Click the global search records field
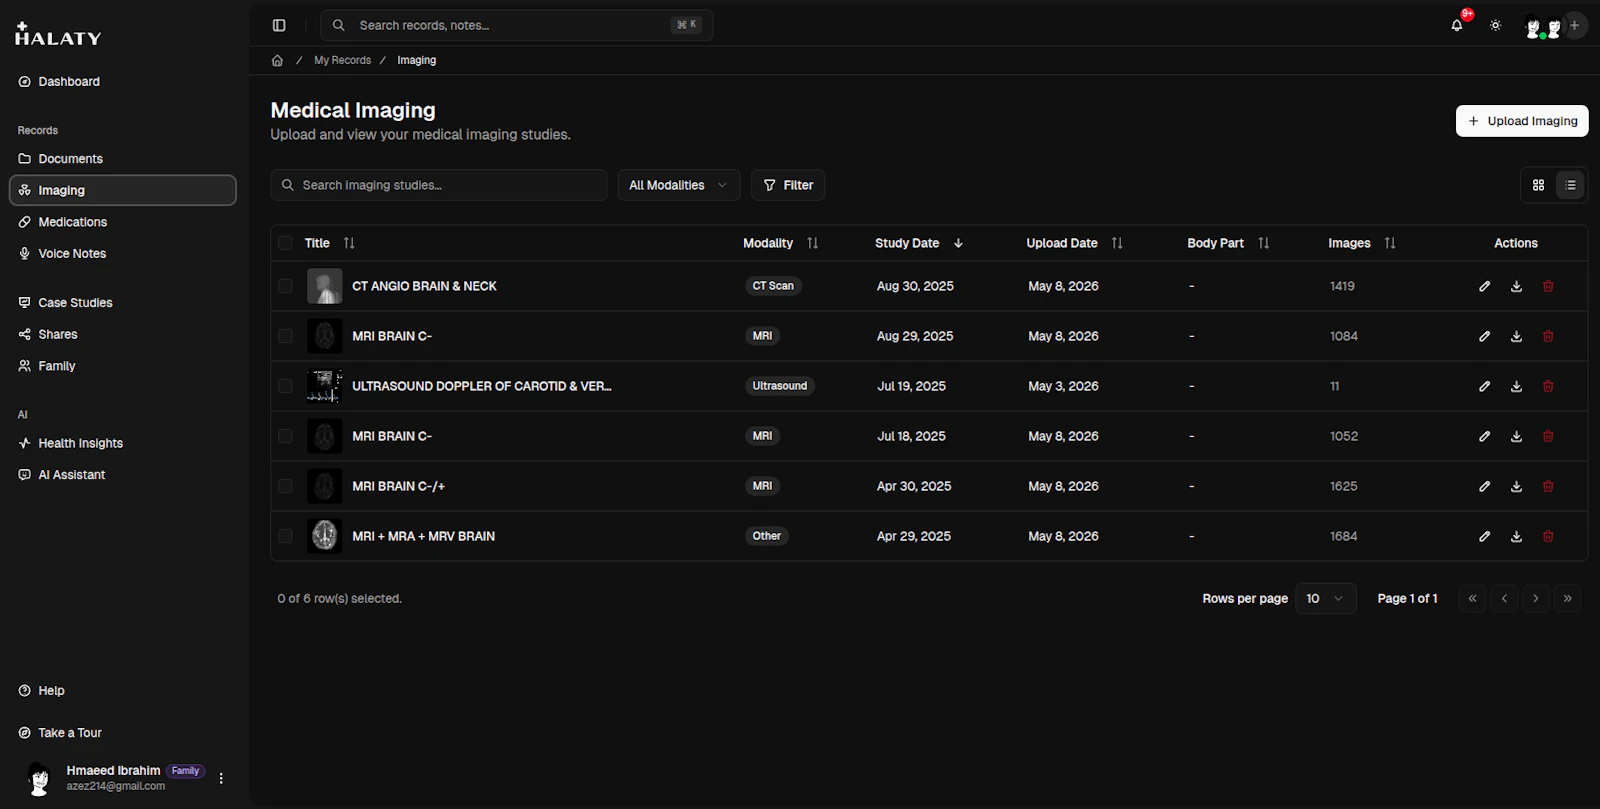The width and height of the screenshot is (1600, 809). (x=516, y=25)
